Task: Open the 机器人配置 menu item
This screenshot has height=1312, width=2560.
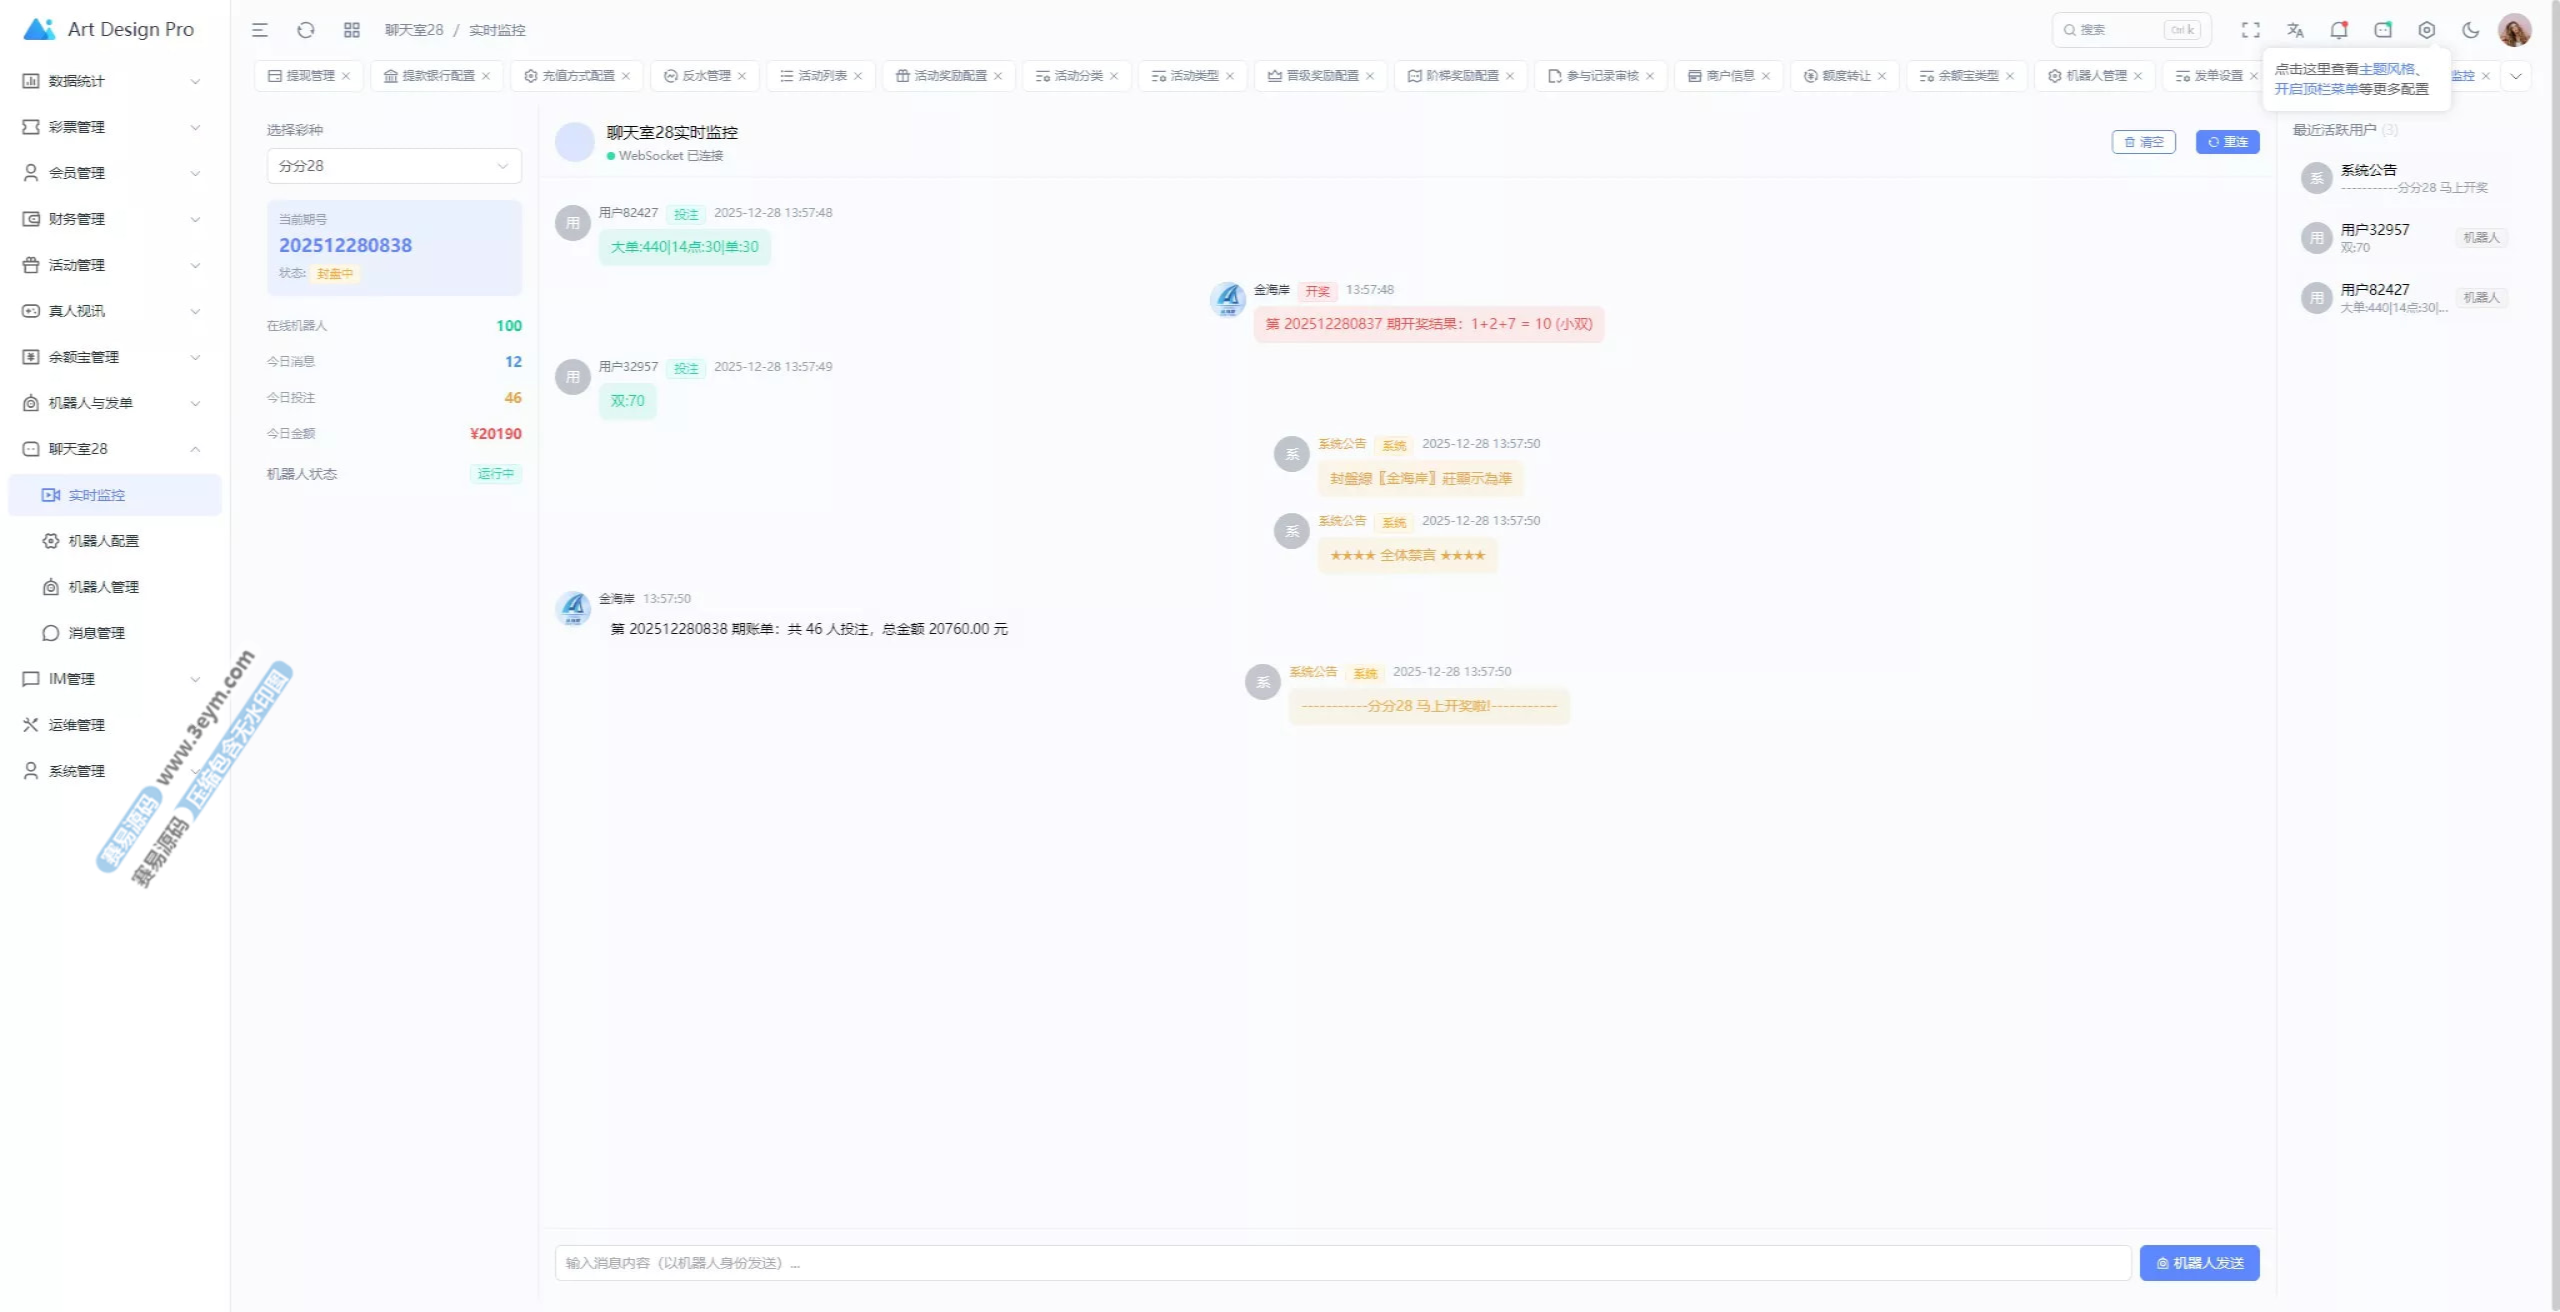Action: [x=103, y=541]
